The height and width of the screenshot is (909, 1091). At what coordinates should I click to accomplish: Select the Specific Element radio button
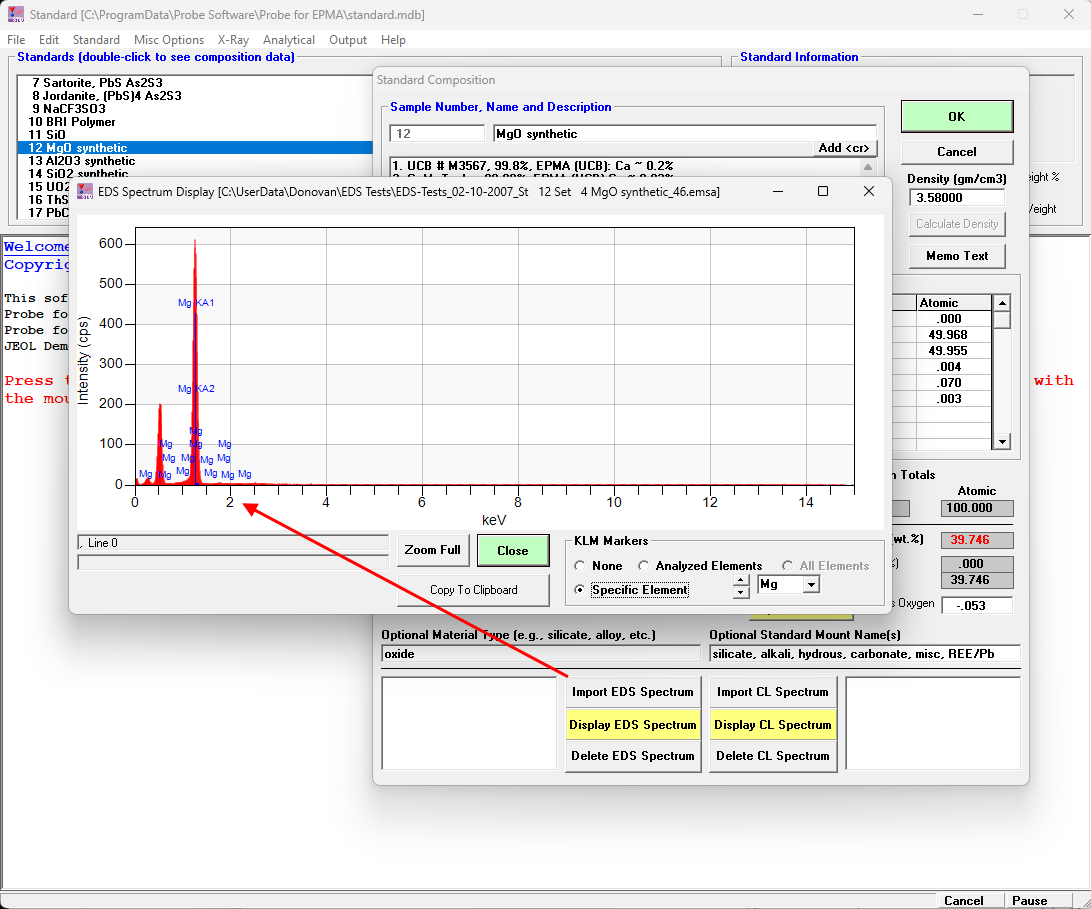coord(581,590)
